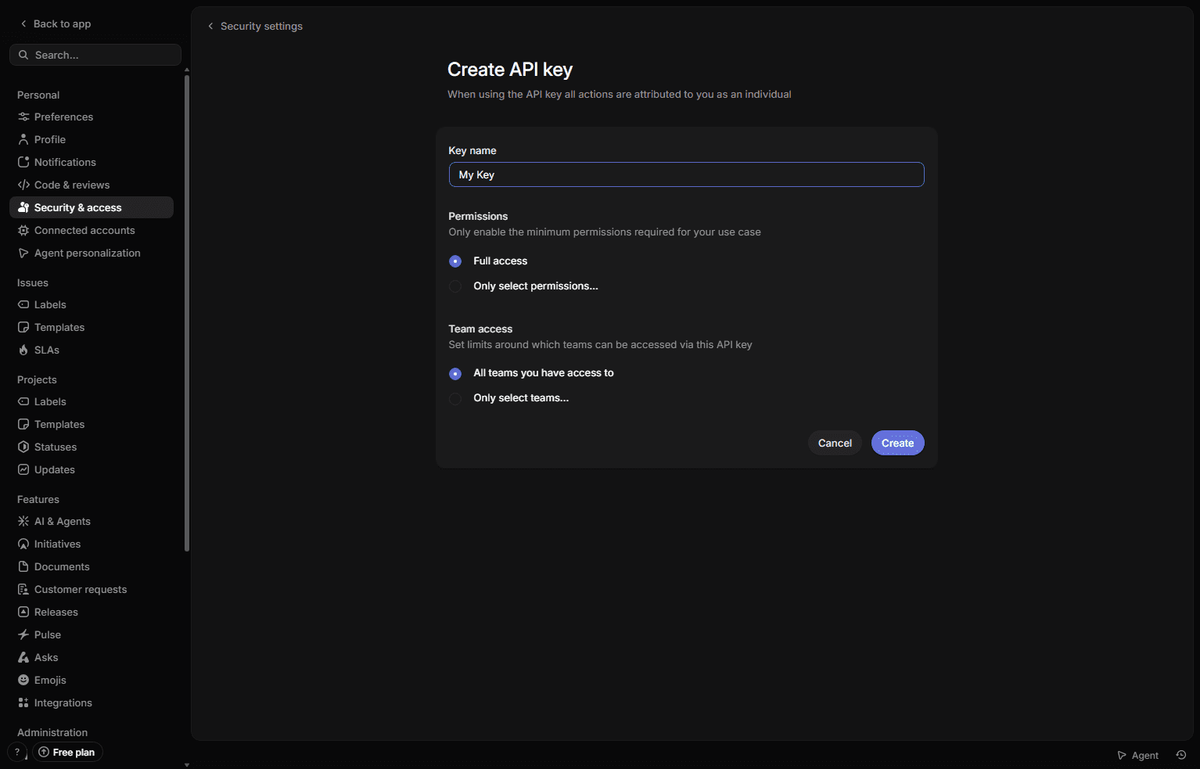Open the Agent button at bottom right
The height and width of the screenshot is (769, 1200).
[x=1138, y=755]
